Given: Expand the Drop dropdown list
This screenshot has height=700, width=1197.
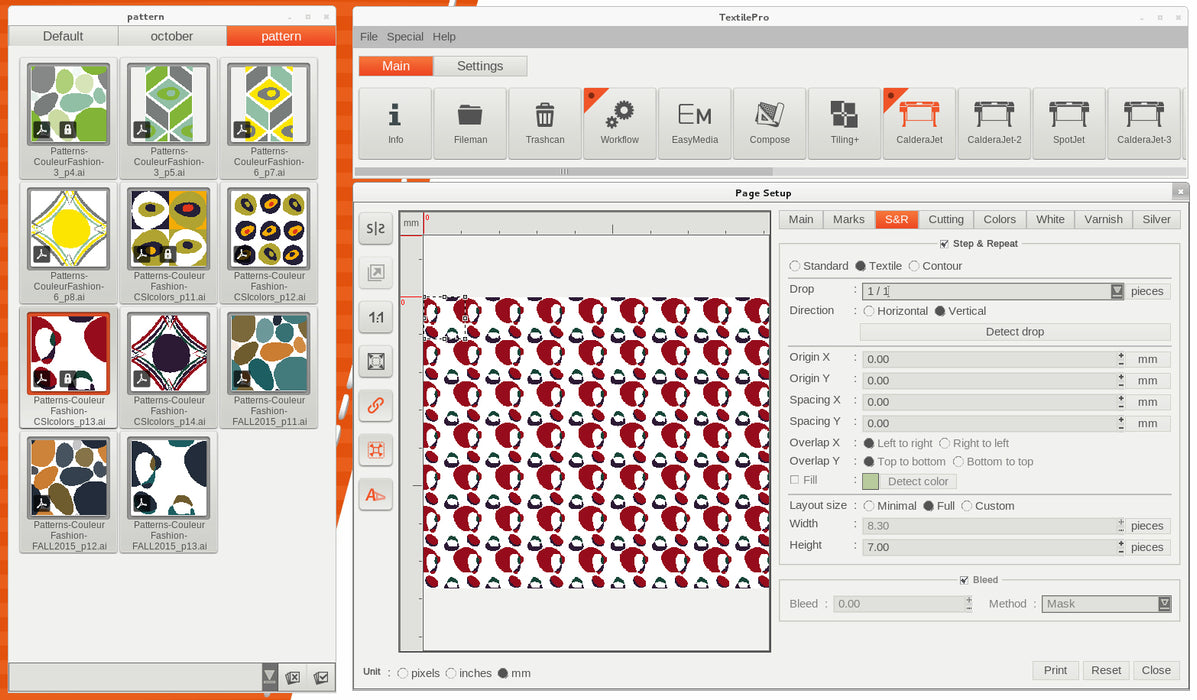Looking at the screenshot, I should (1116, 291).
